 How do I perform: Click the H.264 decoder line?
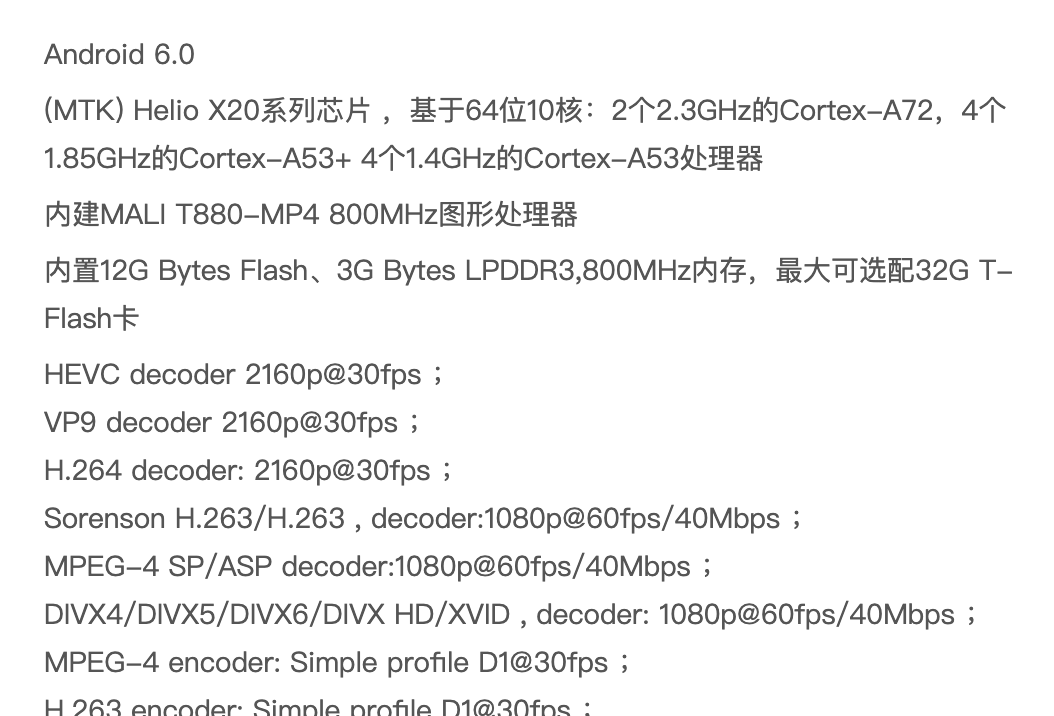[249, 471]
